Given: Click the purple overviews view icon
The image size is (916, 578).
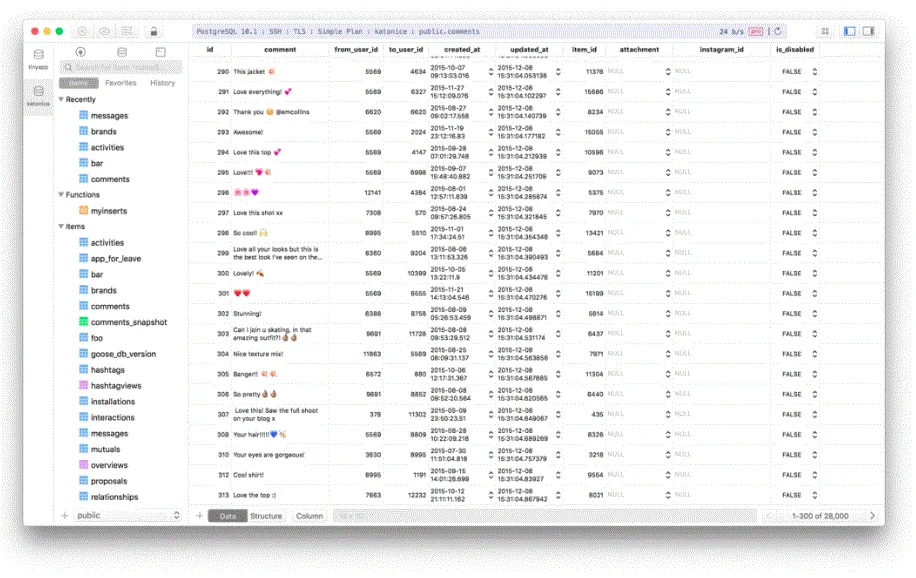Looking at the screenshot, I should [84, 465].
